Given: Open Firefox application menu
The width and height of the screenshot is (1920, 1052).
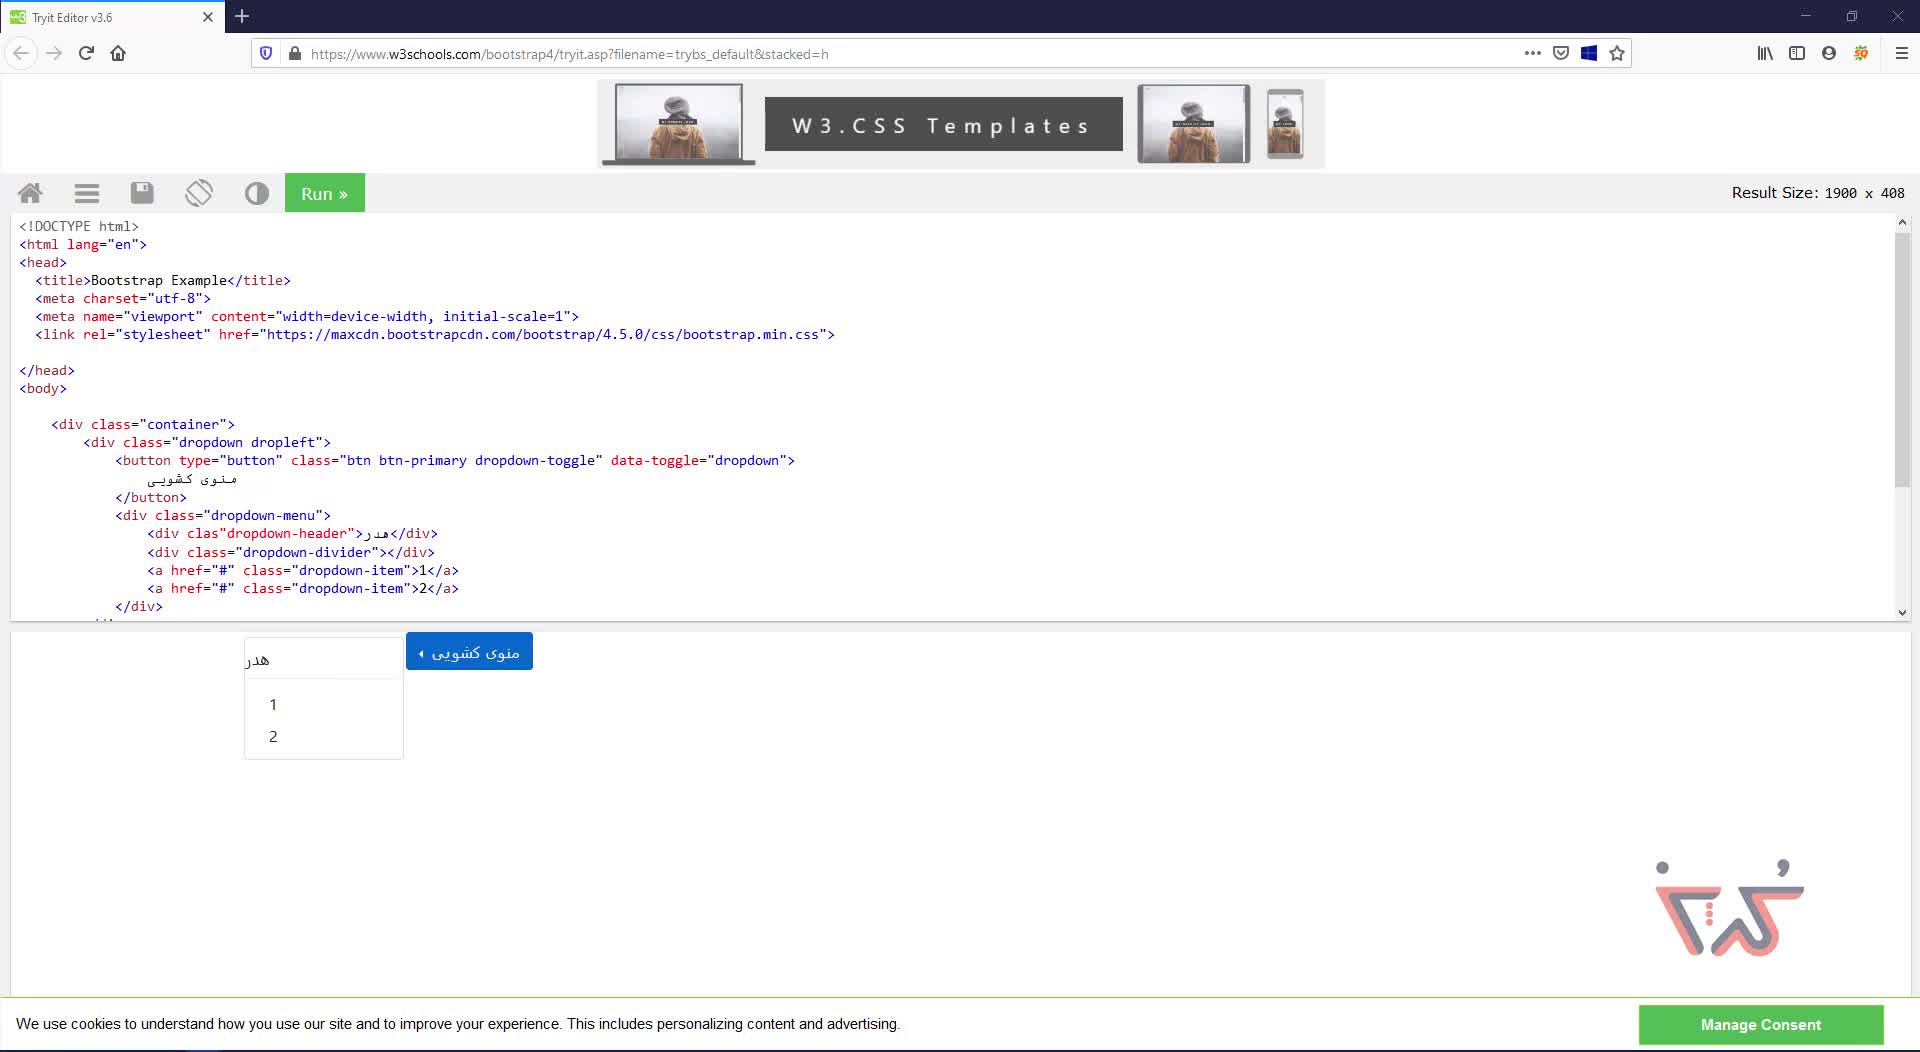Looking at the screenshot, I should (1901, 54).
